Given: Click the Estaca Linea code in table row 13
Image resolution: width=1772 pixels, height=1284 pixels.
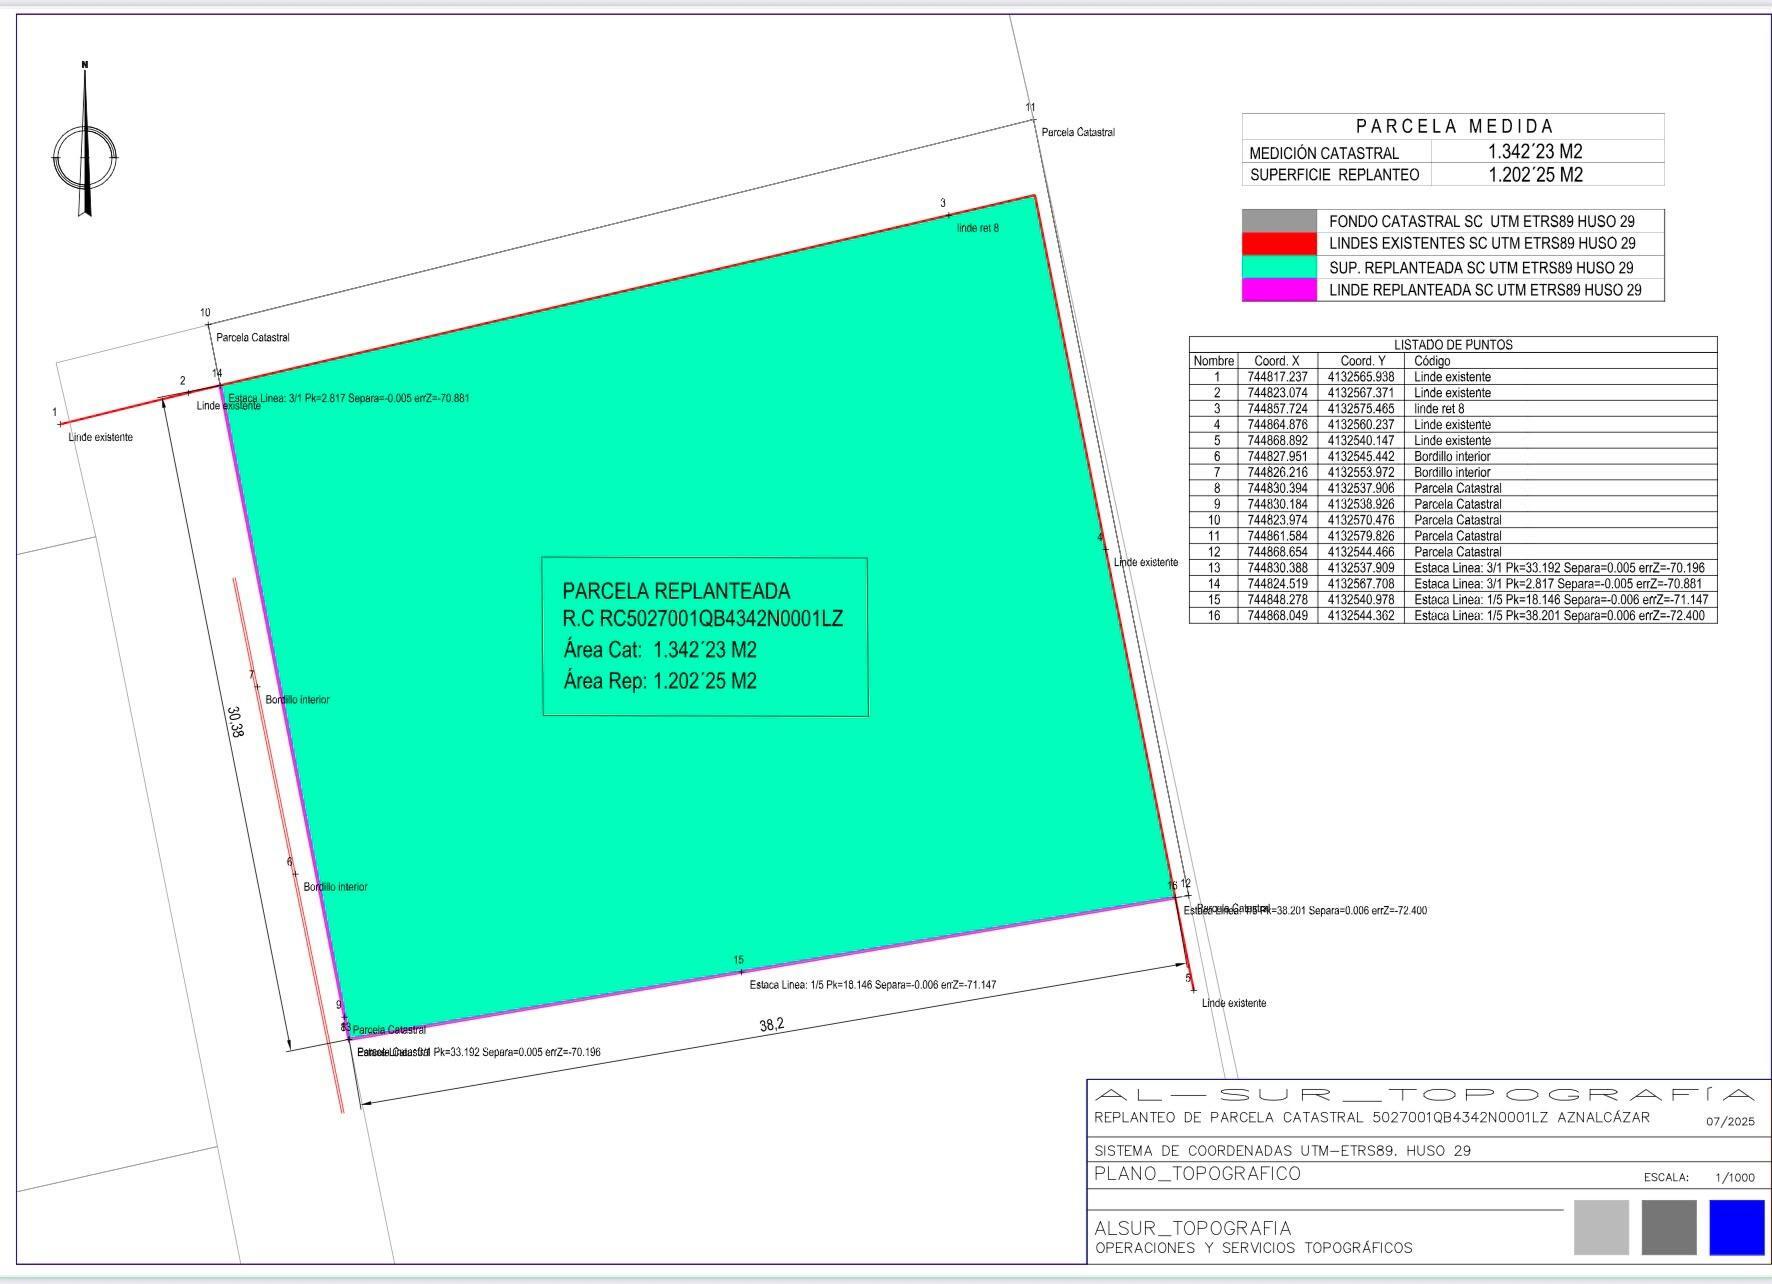Looking at the screenshot, I should [1559, 568].
